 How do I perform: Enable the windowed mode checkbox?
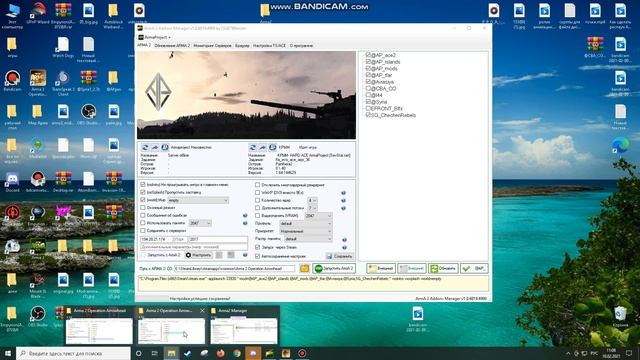[x=143, y=208]
